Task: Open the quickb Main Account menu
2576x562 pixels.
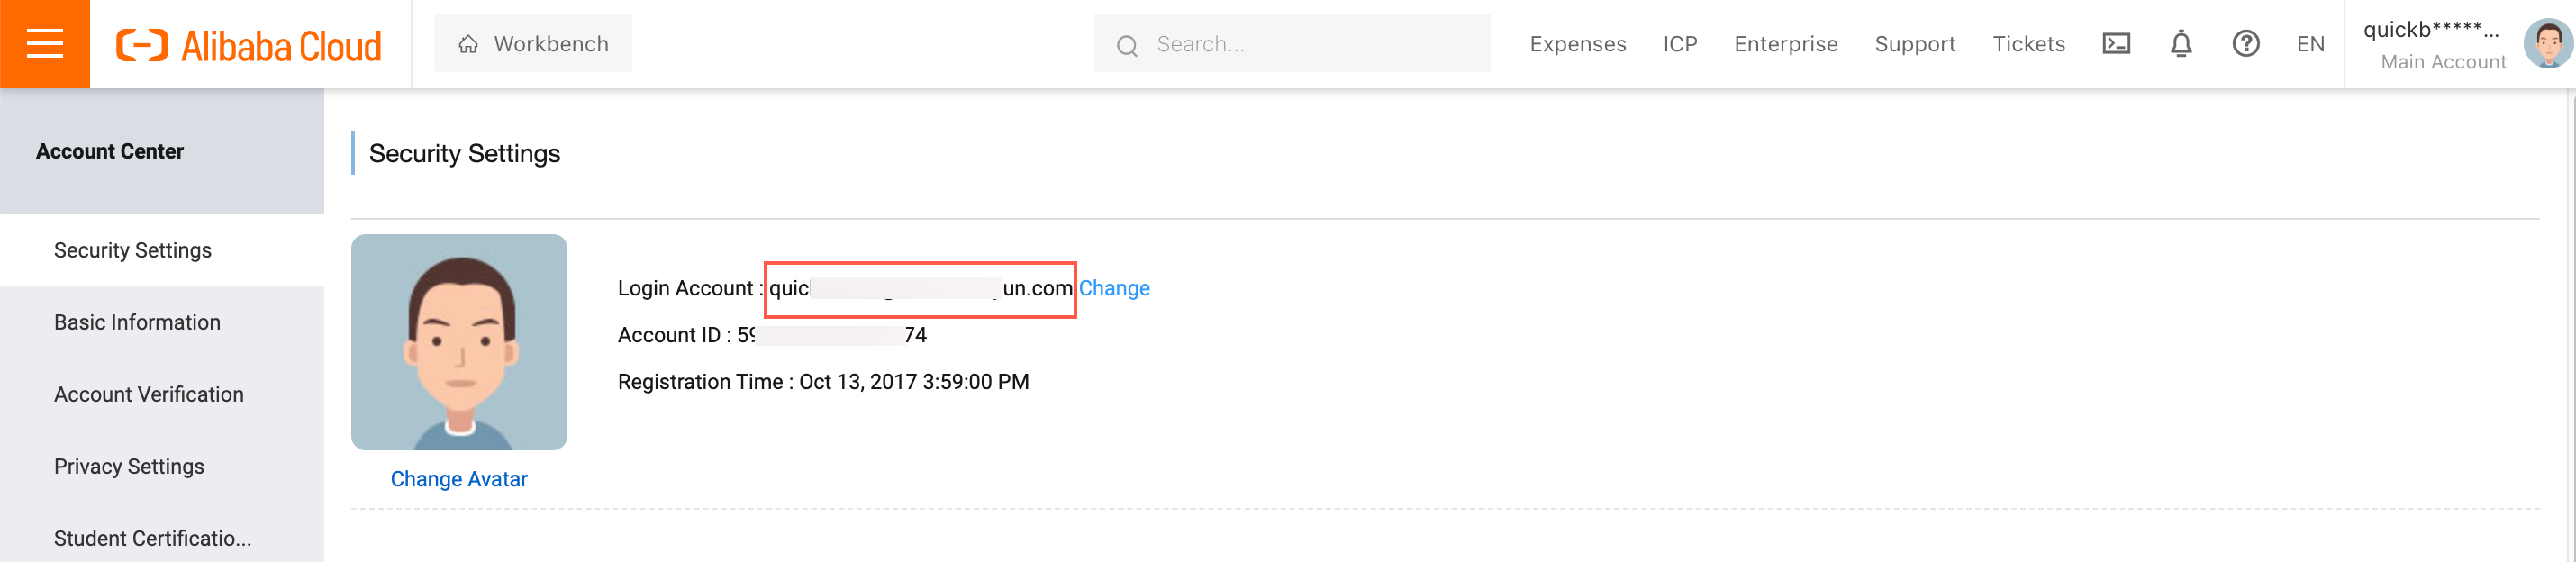Action: pyautogui.click(x=2435, y=45)
